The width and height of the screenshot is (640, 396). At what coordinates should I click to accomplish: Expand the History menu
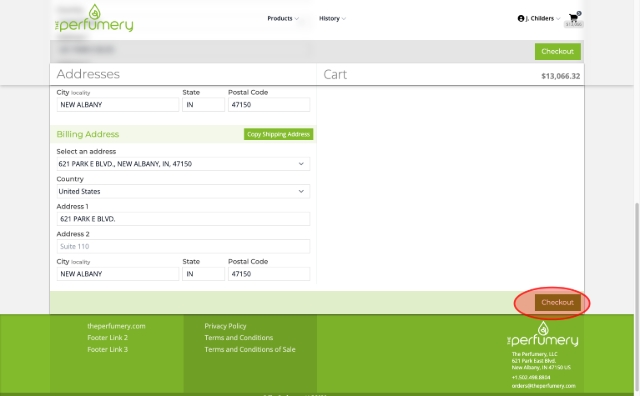point(332,18)
